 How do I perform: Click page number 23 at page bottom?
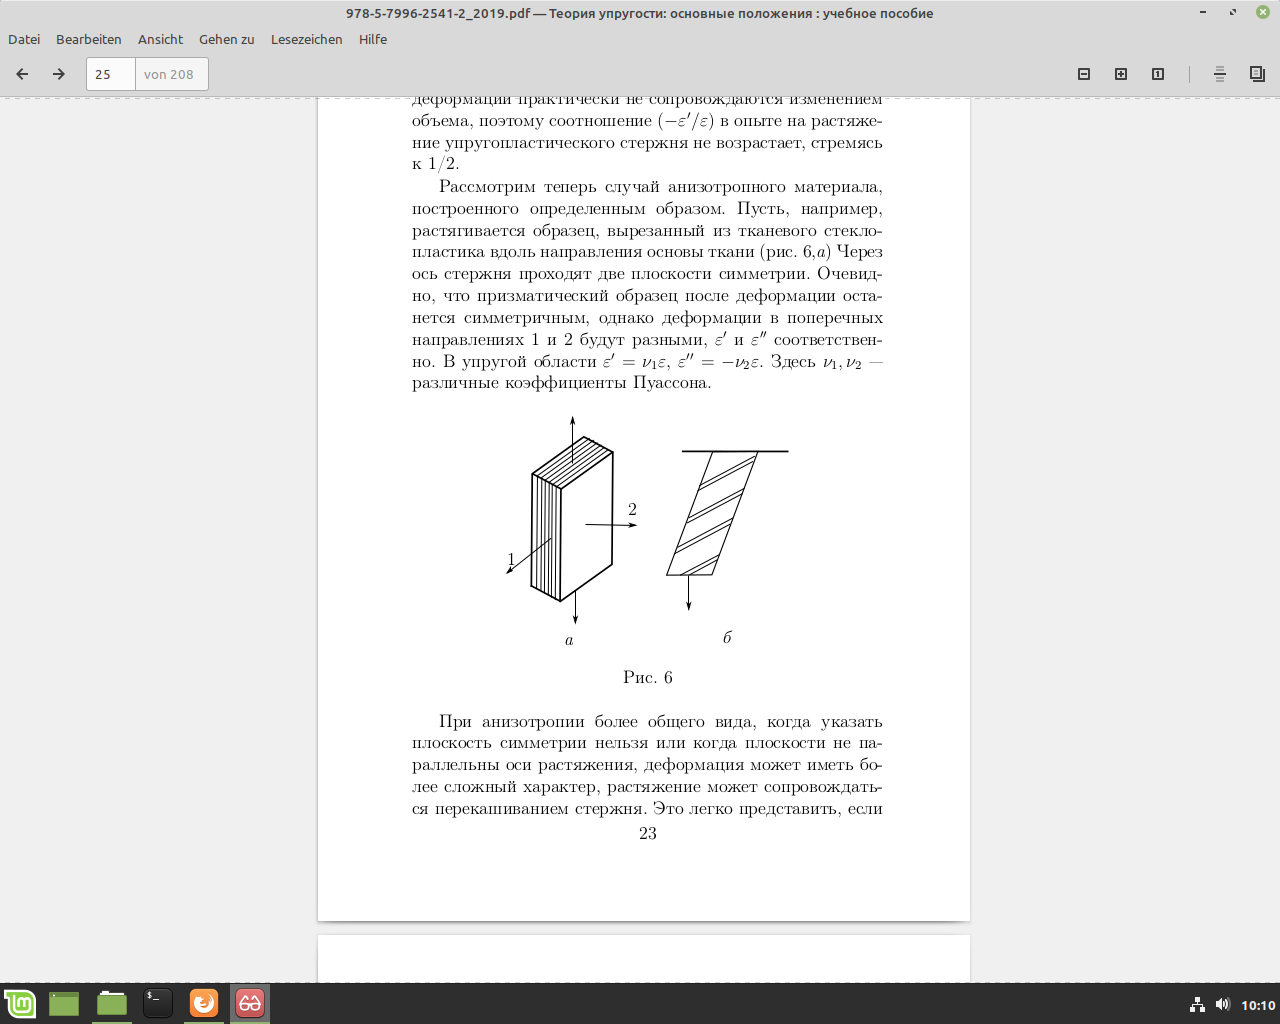pos(648,834)
